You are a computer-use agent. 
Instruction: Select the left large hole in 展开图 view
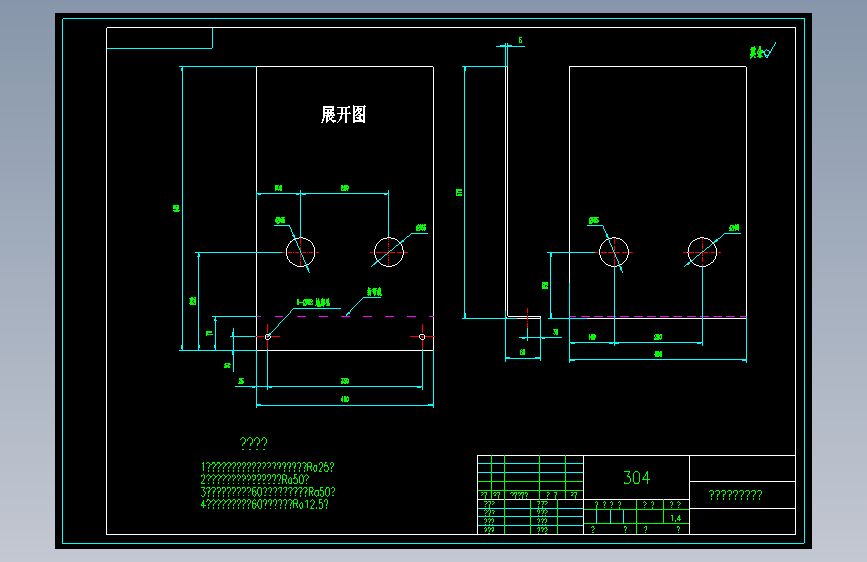point(300,252)
